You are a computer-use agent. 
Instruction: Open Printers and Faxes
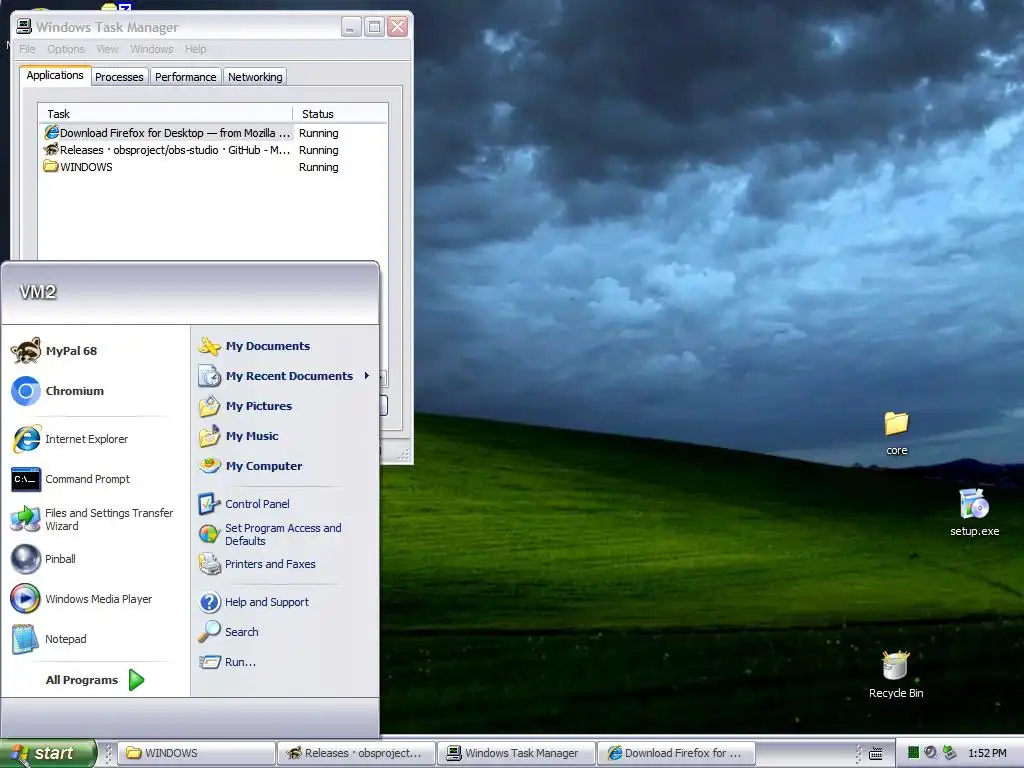click(257, 564)
